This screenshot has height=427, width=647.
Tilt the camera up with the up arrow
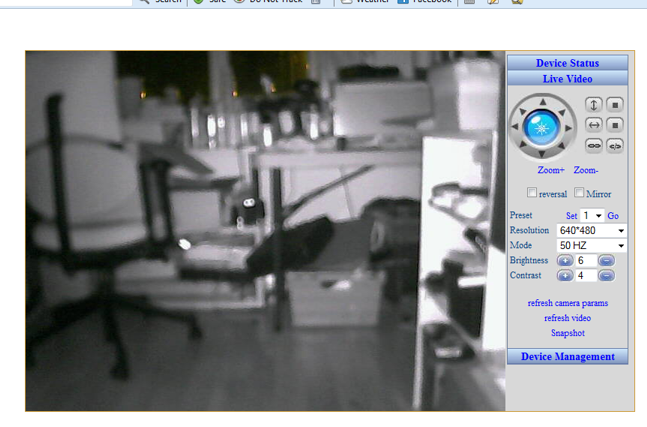pos(543,102)
